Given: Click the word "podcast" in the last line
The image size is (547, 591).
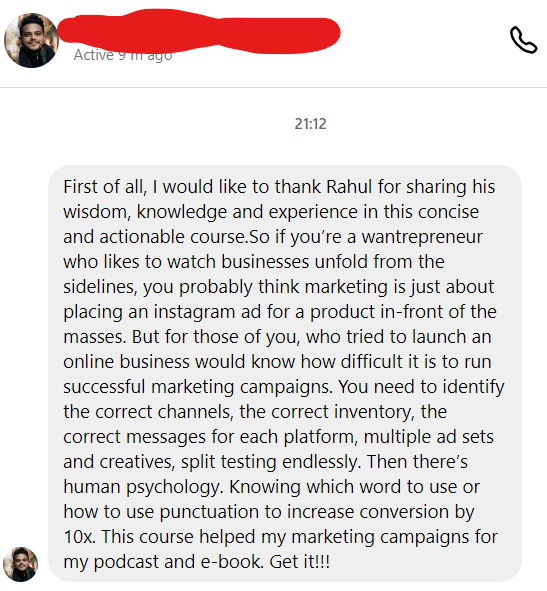Looking at the screenshot, I should [x=126, y=562].
